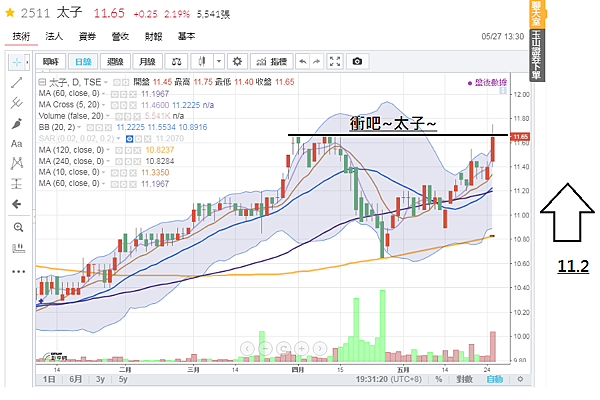Select the brush drawing tool
Image resolution: width=600 pixels, height=400 pixels.
[x=16, y=123]
